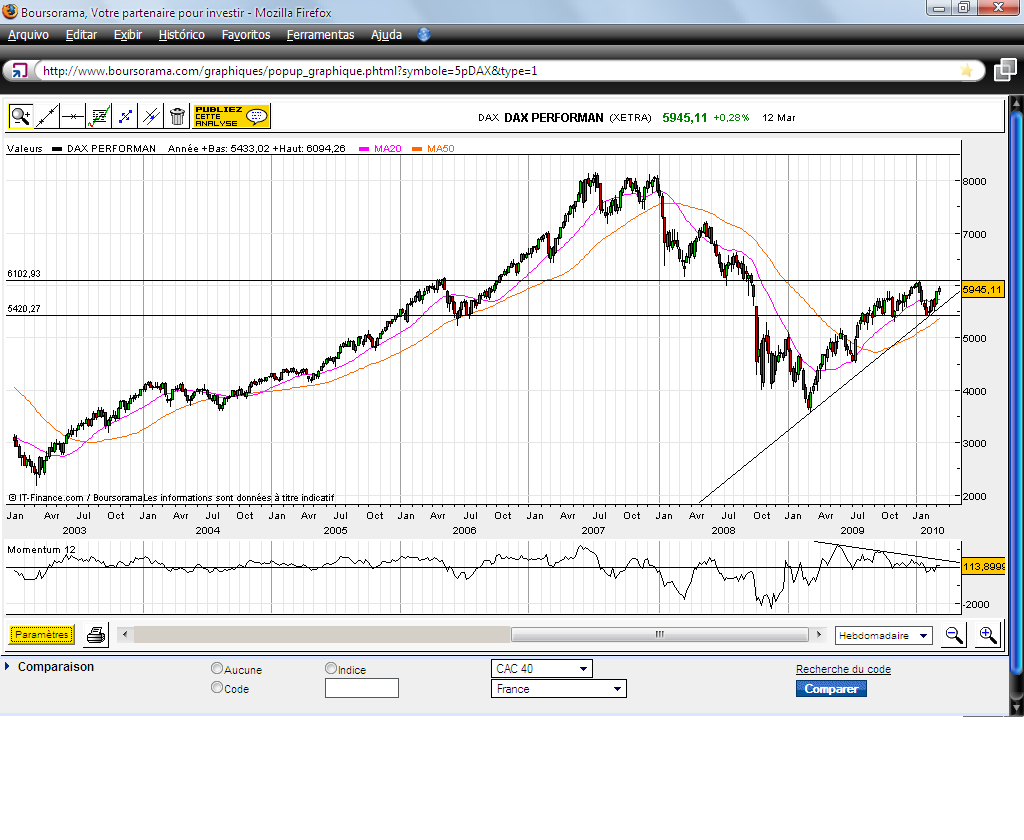Image resolution: width=1024 pixels, height=840 pixels.
Task: Click the site identity icon in address bar
Action: 20,71
